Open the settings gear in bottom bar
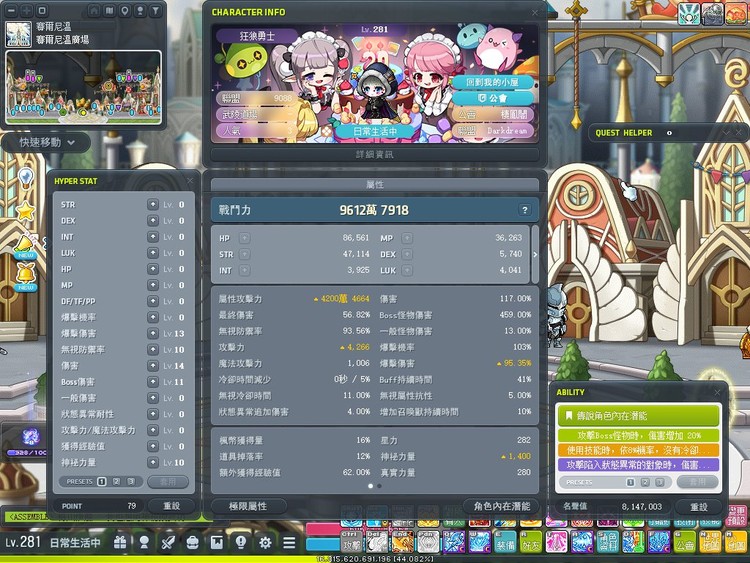This screenshot has width=750, height=563. point(265,542)
